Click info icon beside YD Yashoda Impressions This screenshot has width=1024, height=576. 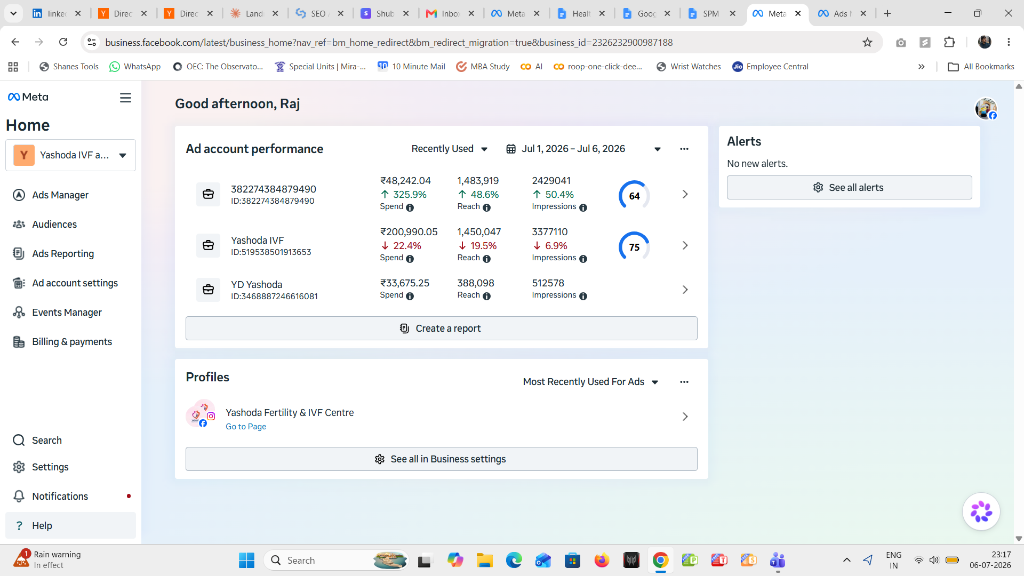583,296
